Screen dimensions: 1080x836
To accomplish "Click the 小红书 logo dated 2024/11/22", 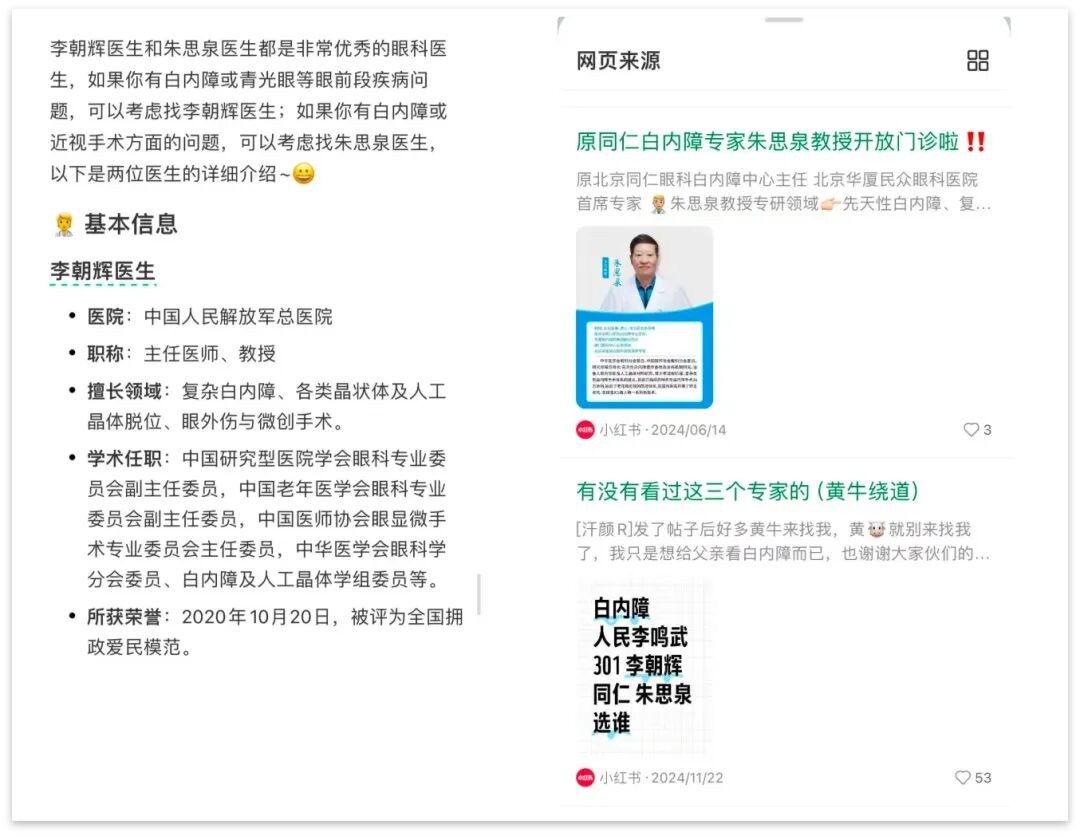I will pos(585,777).
